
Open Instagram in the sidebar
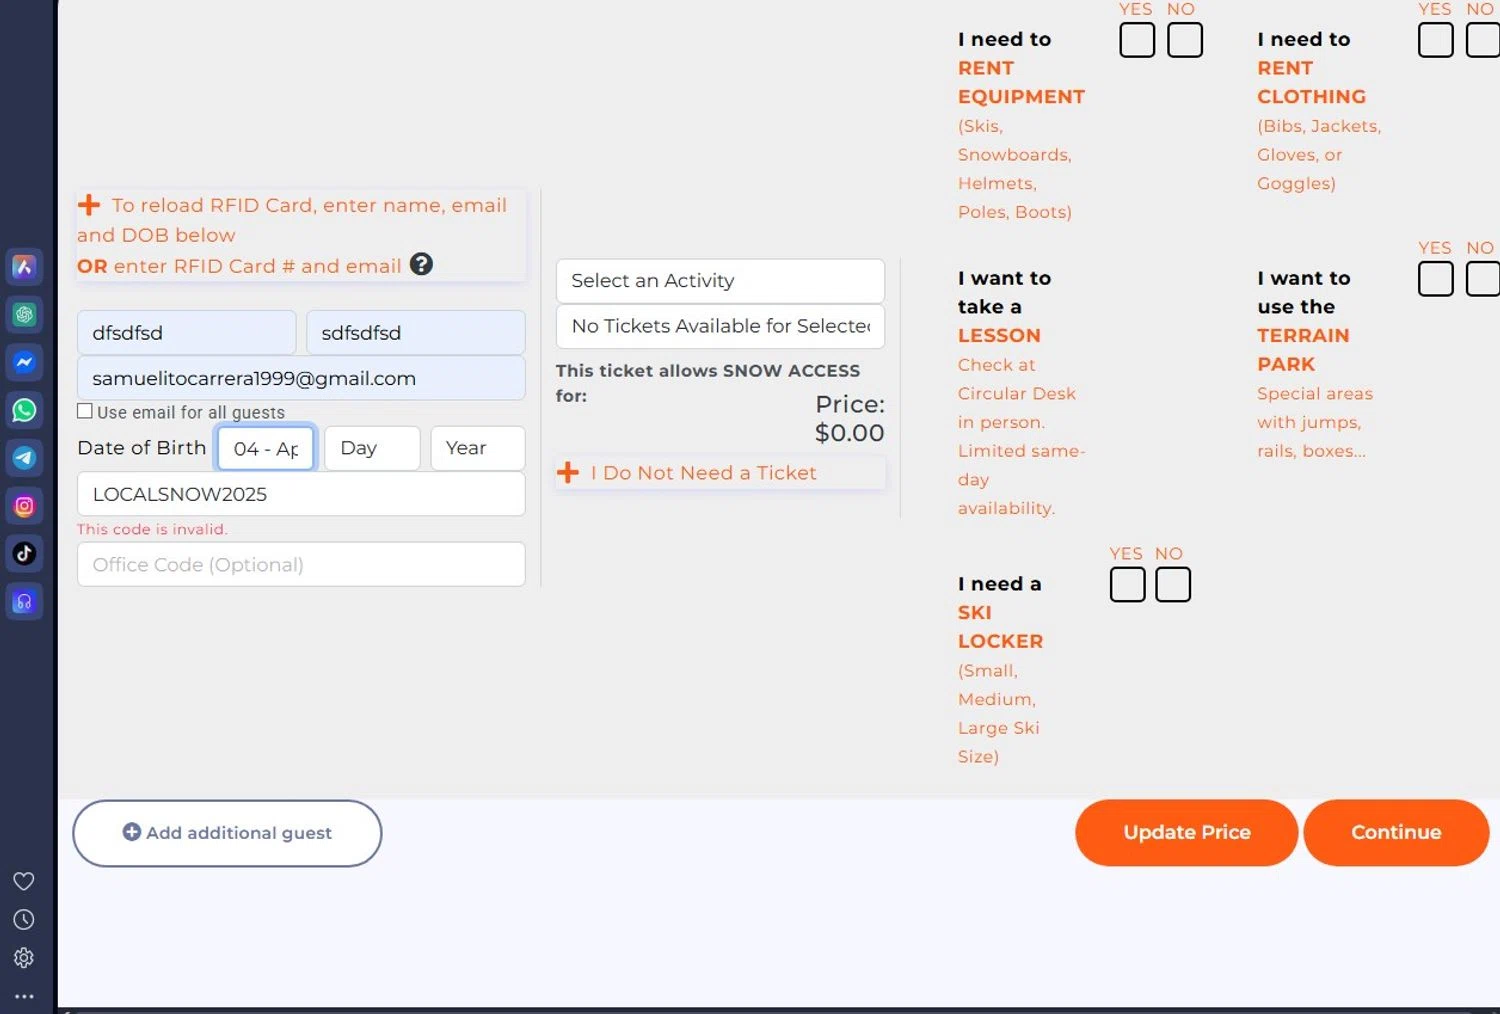pos(24,506)
